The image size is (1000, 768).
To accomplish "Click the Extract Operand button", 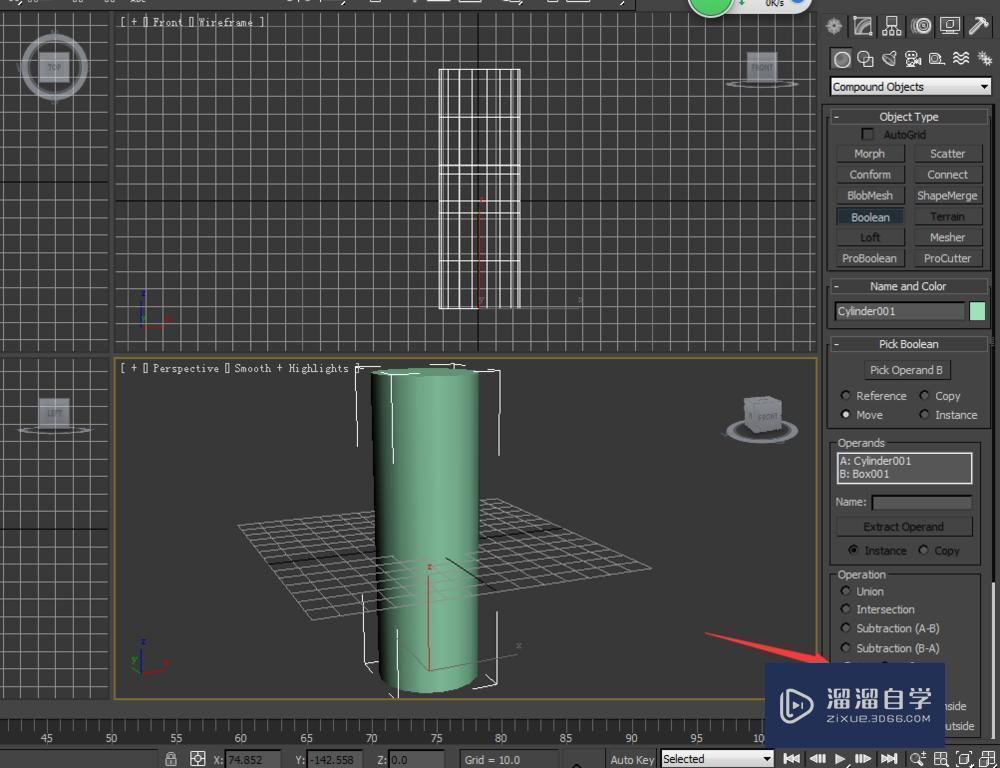I will pyautogui.click(x=904, y=526).
